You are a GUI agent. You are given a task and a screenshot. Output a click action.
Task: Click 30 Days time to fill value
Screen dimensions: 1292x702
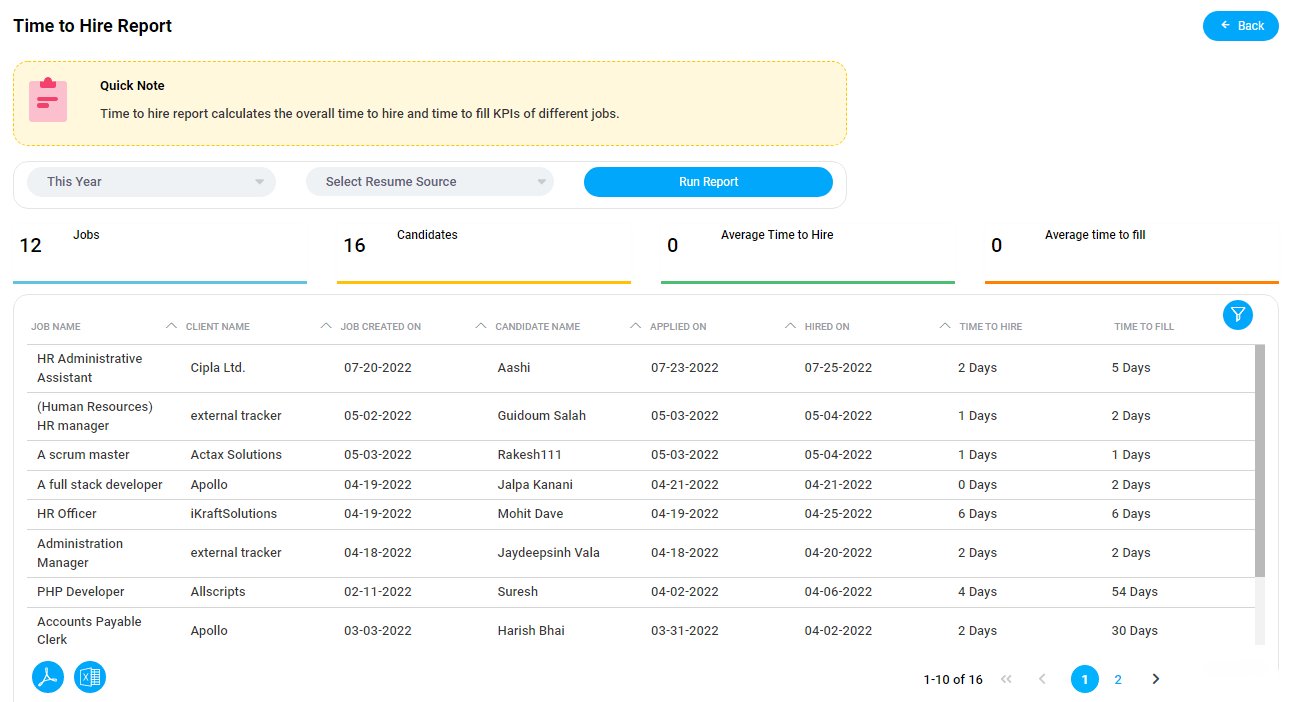click(1135, 631)
